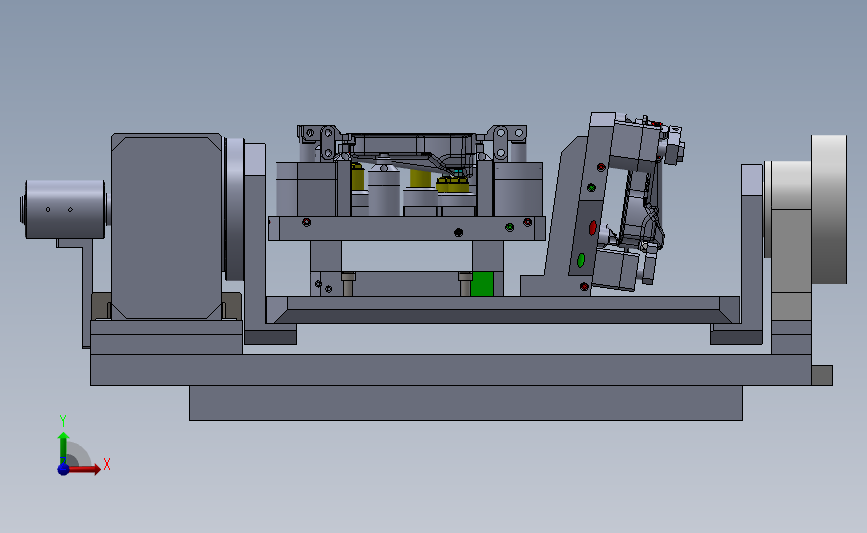Viewport: 867px width, 533px height.
Task: Select the red oval slot on the tilted plate
Action: [x=592, y=227]
